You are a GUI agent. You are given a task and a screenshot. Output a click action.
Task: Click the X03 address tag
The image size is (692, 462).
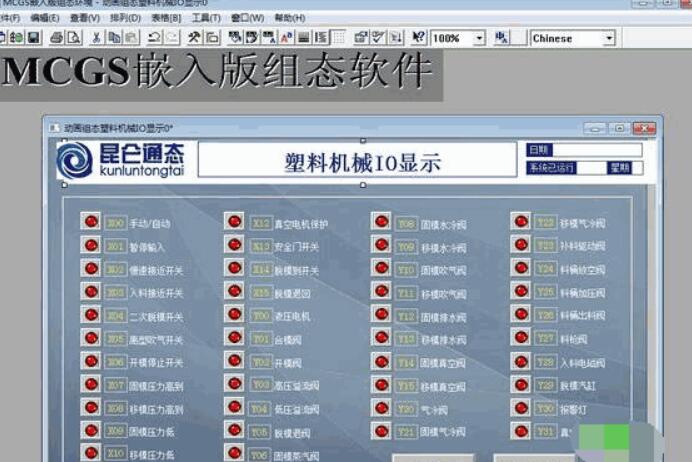[x=115, y=292]
